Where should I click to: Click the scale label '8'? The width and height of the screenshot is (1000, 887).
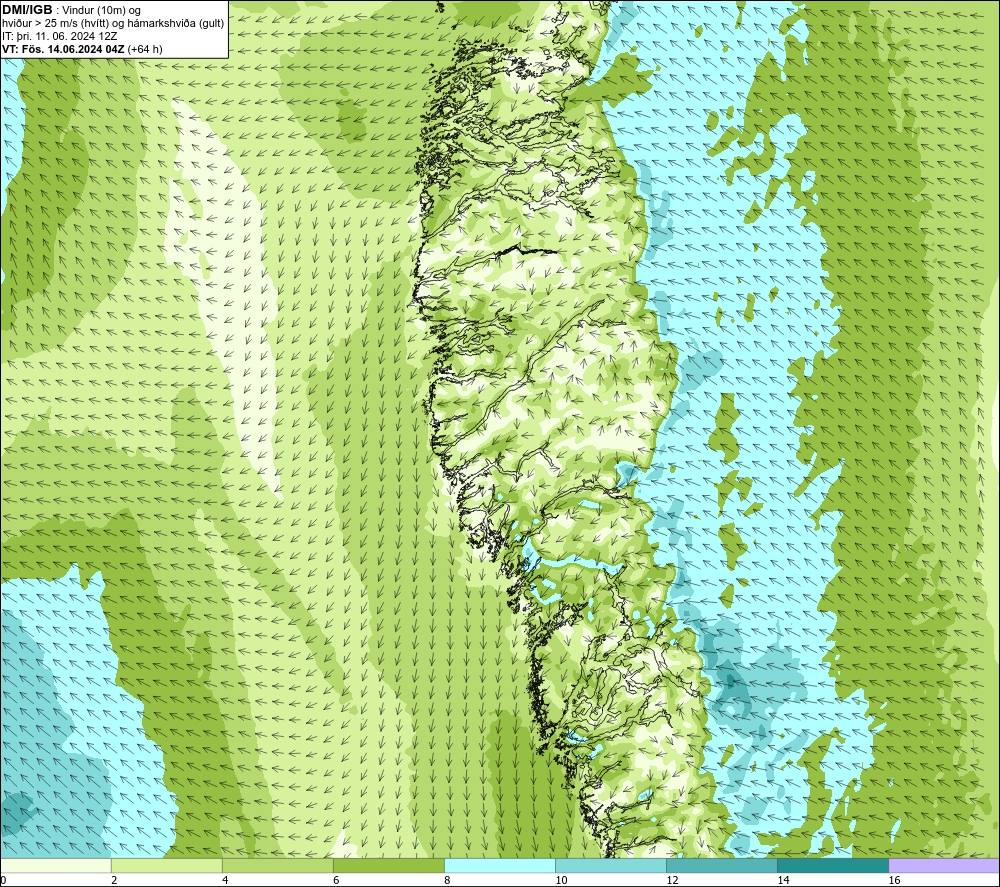[x=447, y=880]
